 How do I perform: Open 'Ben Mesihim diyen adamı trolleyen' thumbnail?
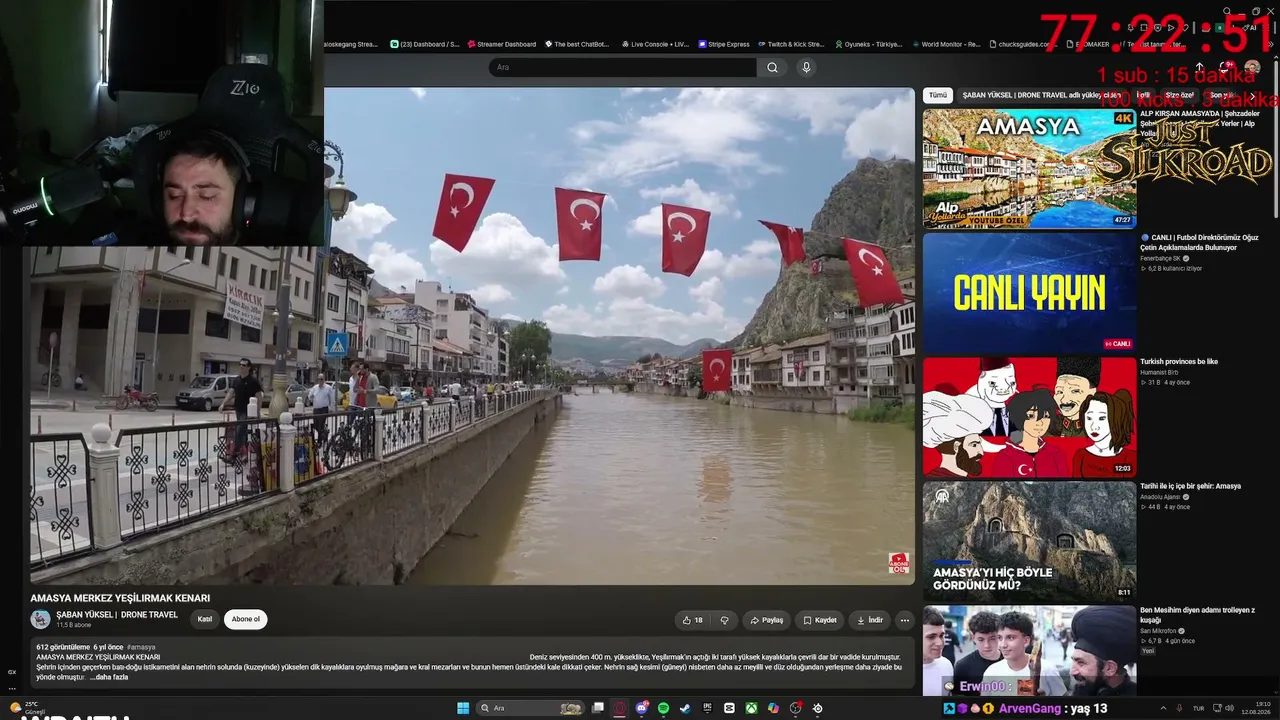click(1029, 651)
